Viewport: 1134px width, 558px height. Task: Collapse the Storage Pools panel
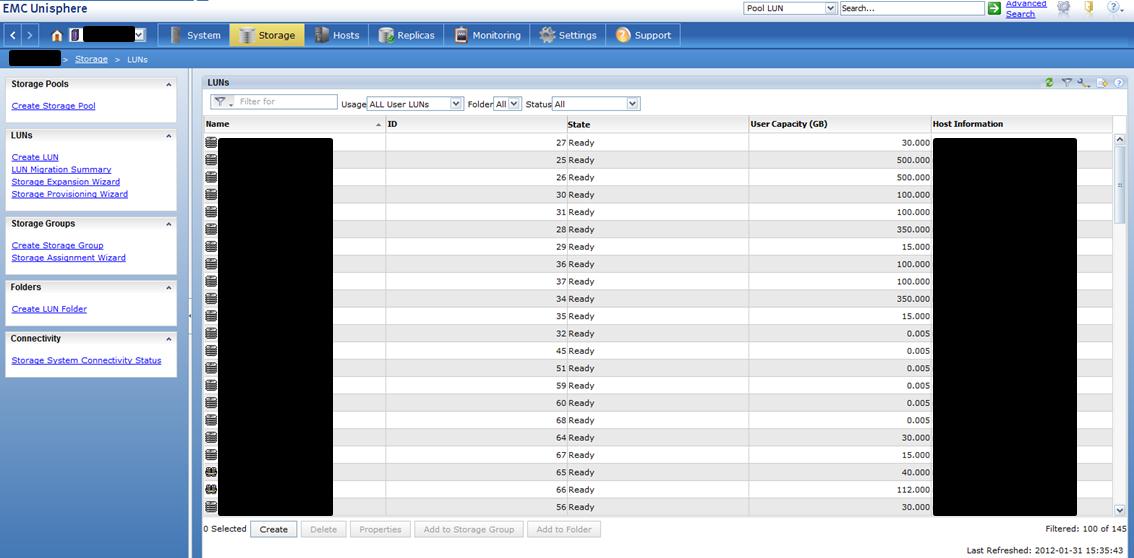tap(169, 85)
